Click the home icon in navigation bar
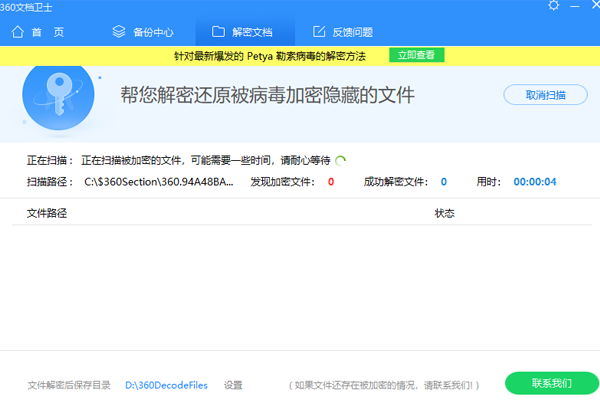600x400 pixels. pos(17,32)
